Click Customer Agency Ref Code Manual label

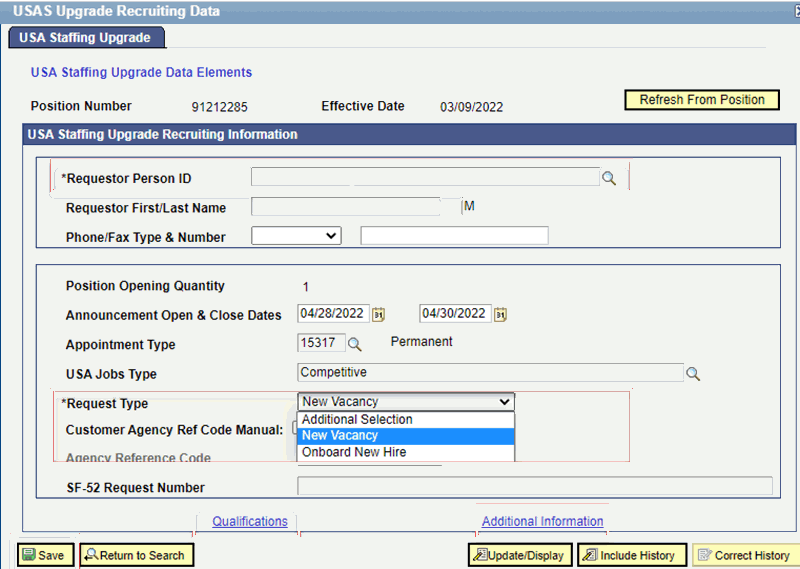tap(174, 430)
